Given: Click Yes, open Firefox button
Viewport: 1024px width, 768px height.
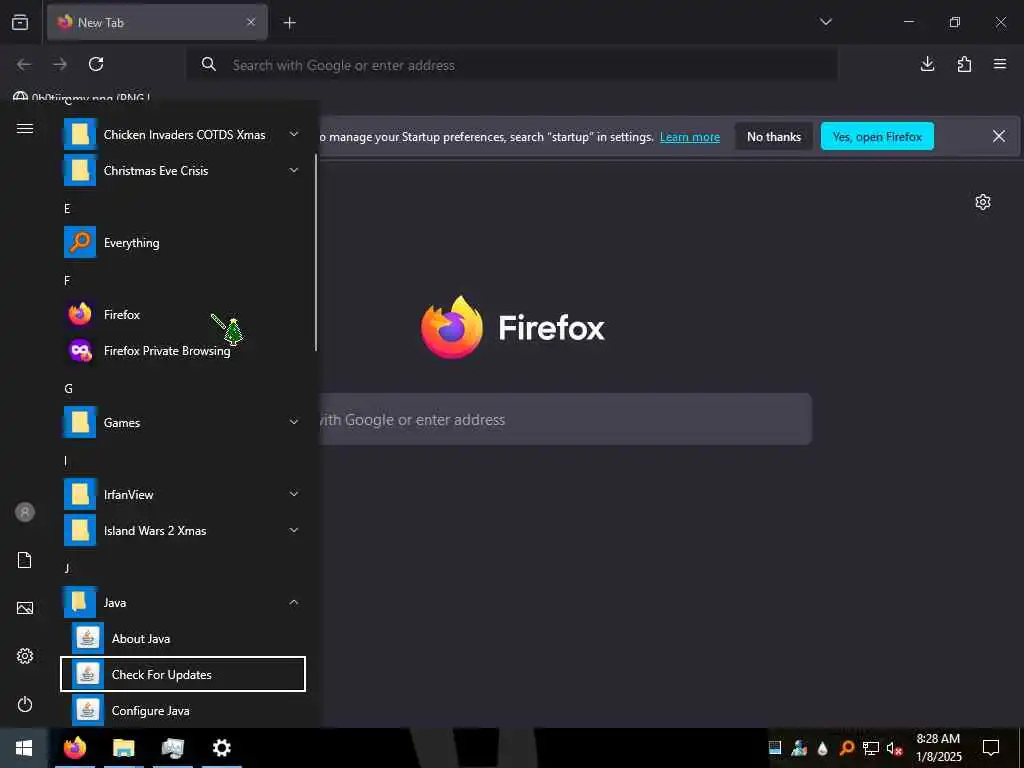Looking at the screenshot, I should [x=877, y=136].
